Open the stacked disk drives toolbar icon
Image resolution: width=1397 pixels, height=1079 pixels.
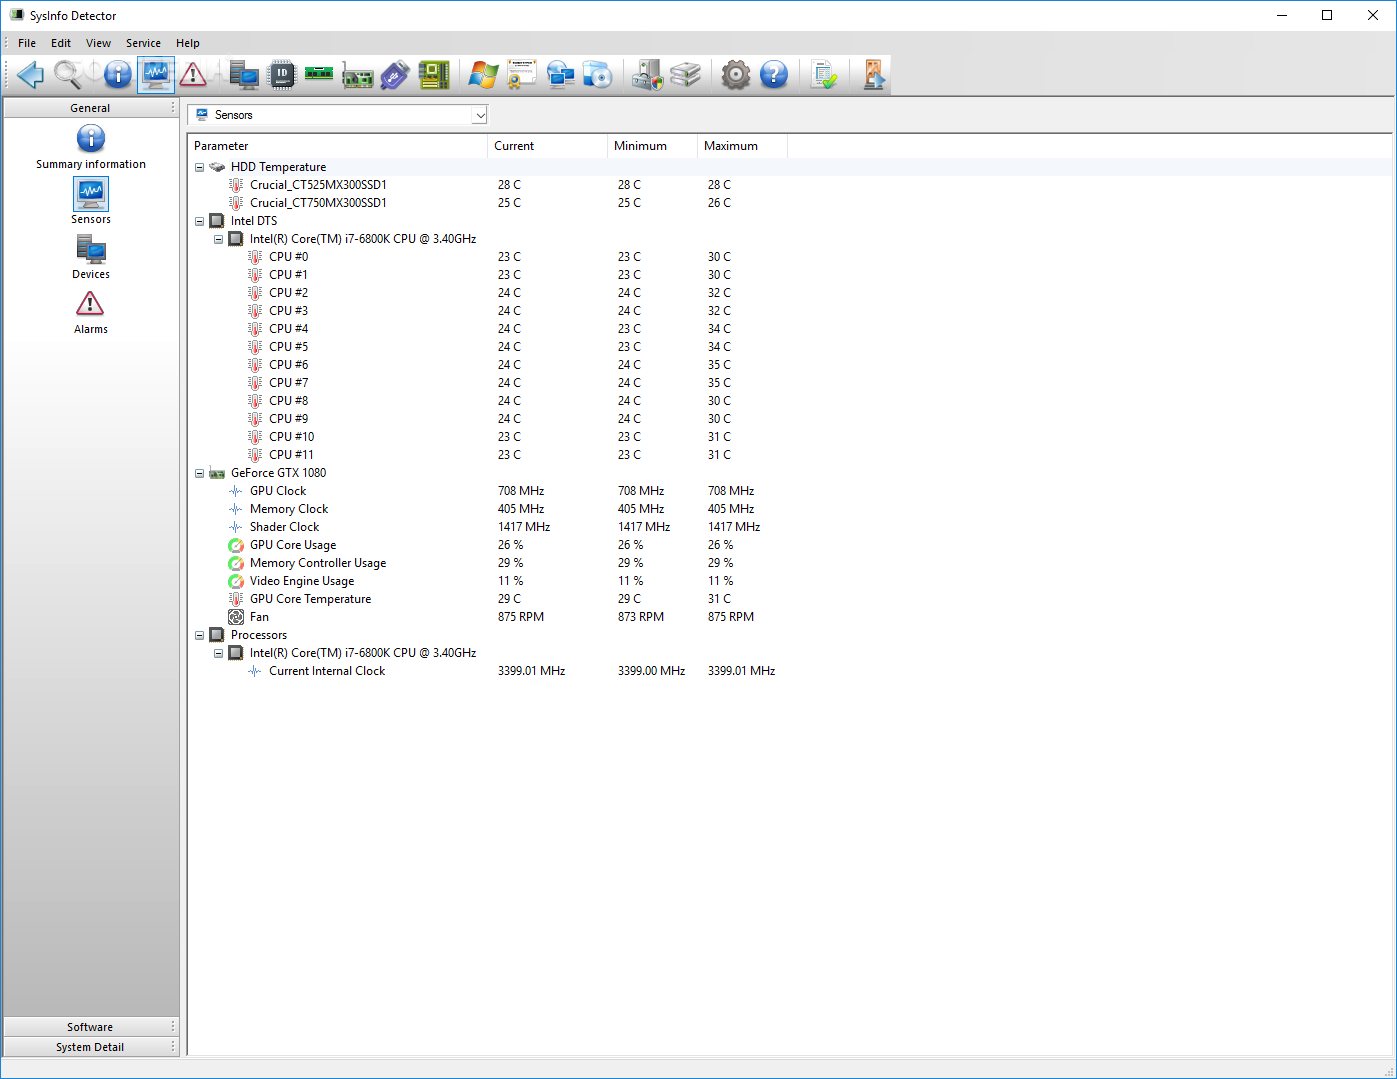click(x=686, y=75)
